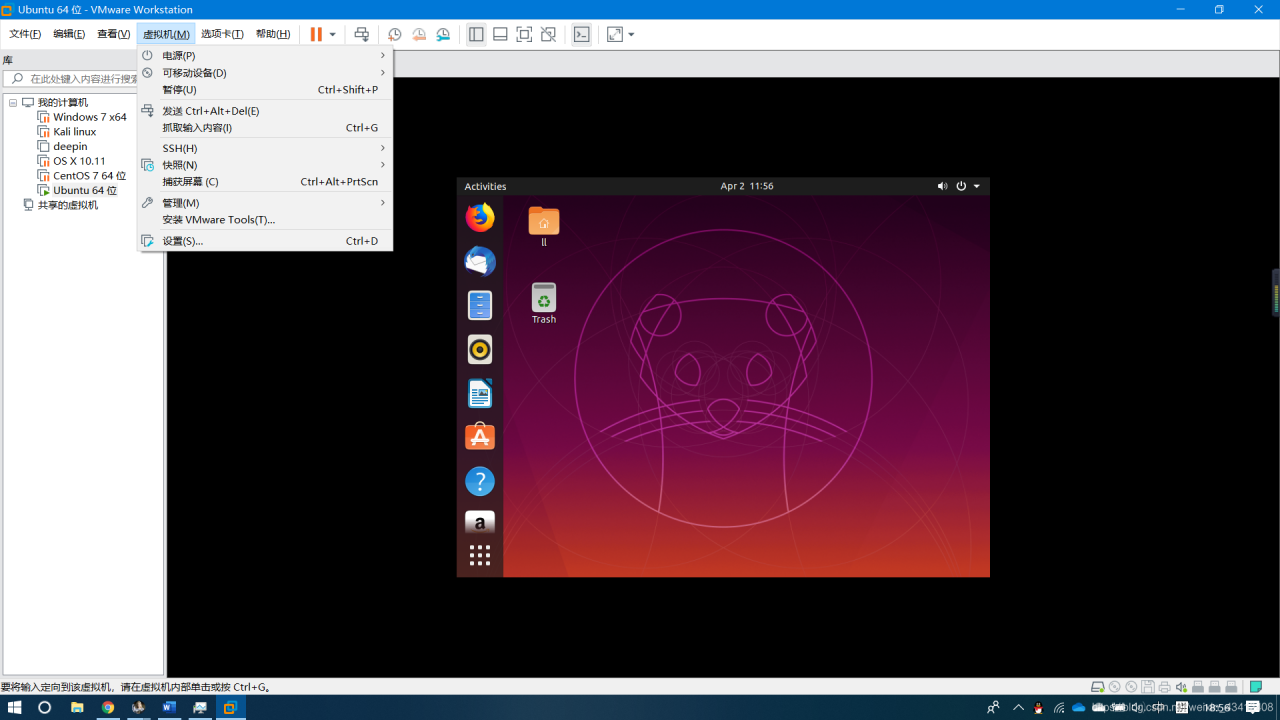The image size is (1280, 720).
Task: Open the 选项卡(T) menu
Action: (222, 34)
